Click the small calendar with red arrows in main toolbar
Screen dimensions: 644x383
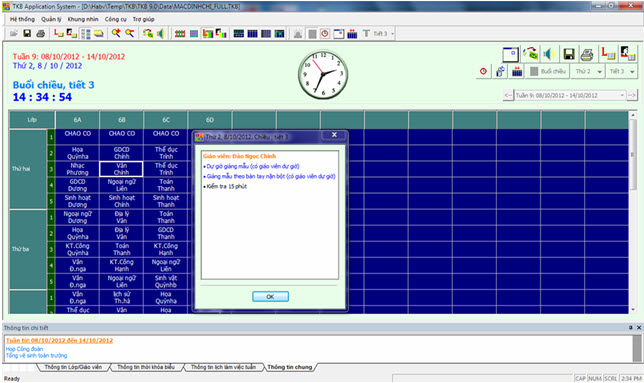pyautogui.click(x=352, y=34)
